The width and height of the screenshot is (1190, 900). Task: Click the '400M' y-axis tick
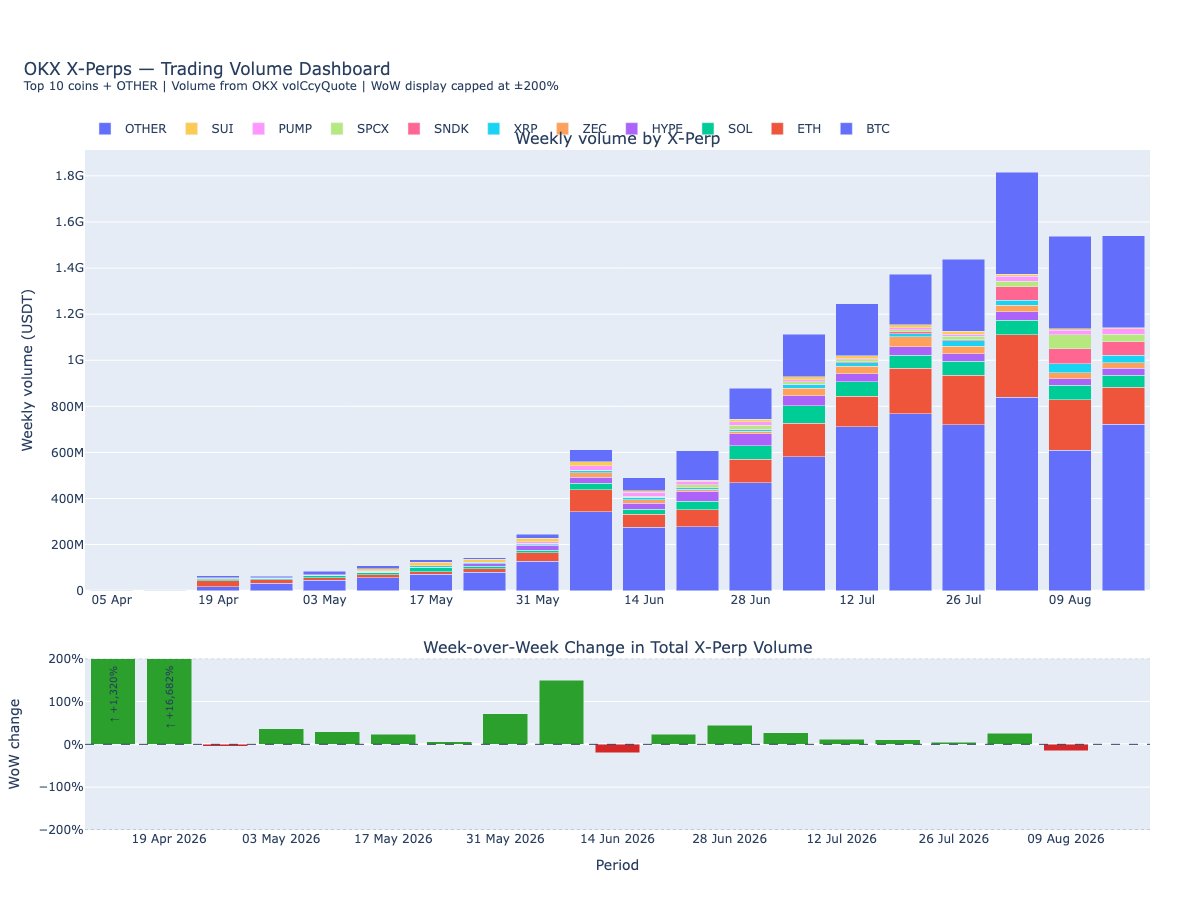67,499
